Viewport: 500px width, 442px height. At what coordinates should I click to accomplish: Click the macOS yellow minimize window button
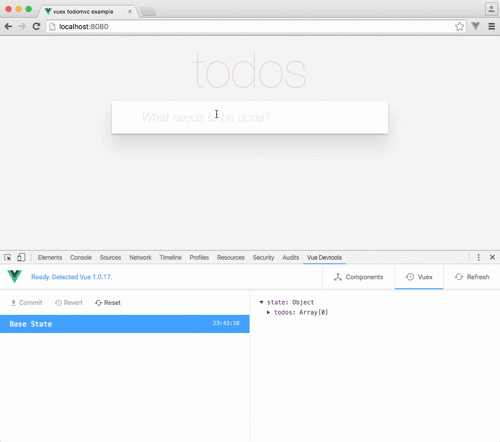pyautogui.click(x=19, y=9)
